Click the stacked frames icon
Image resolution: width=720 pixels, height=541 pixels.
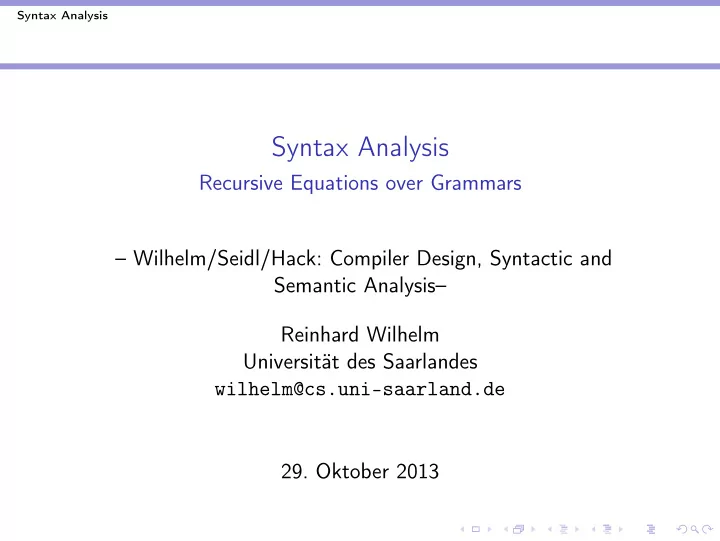(518, 529)
